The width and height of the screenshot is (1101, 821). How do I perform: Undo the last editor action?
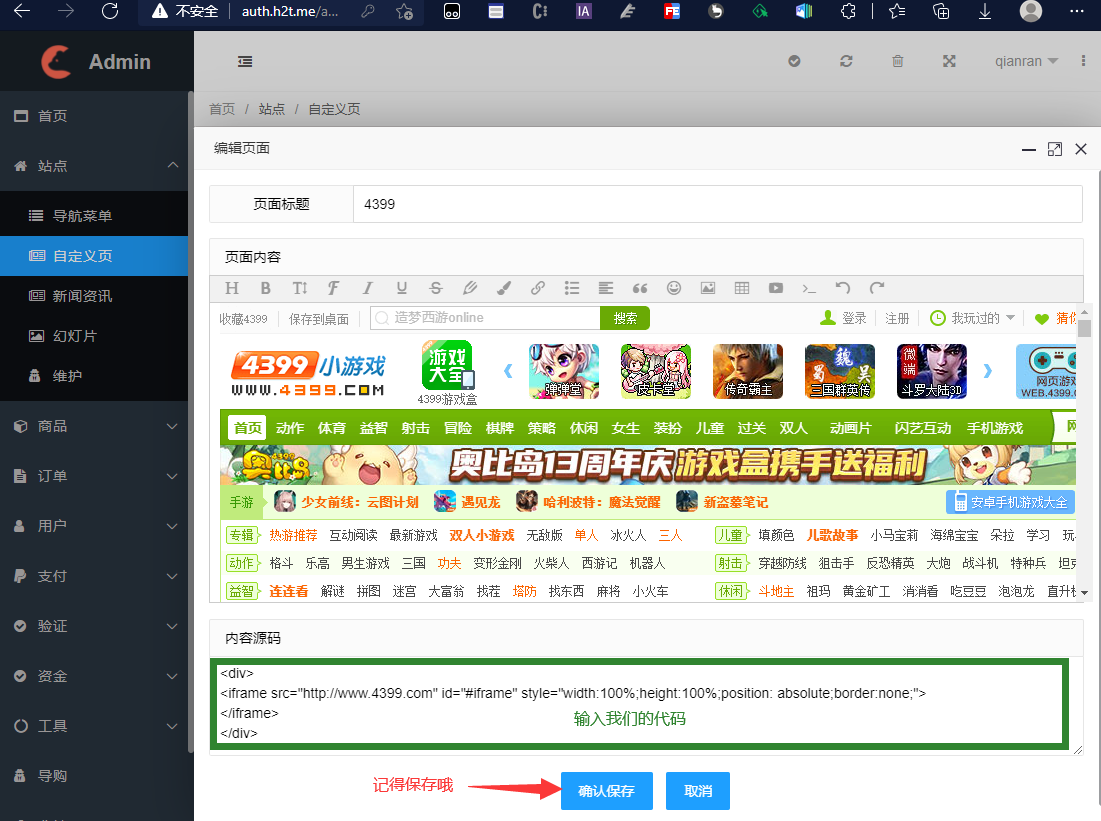[843, 288]
